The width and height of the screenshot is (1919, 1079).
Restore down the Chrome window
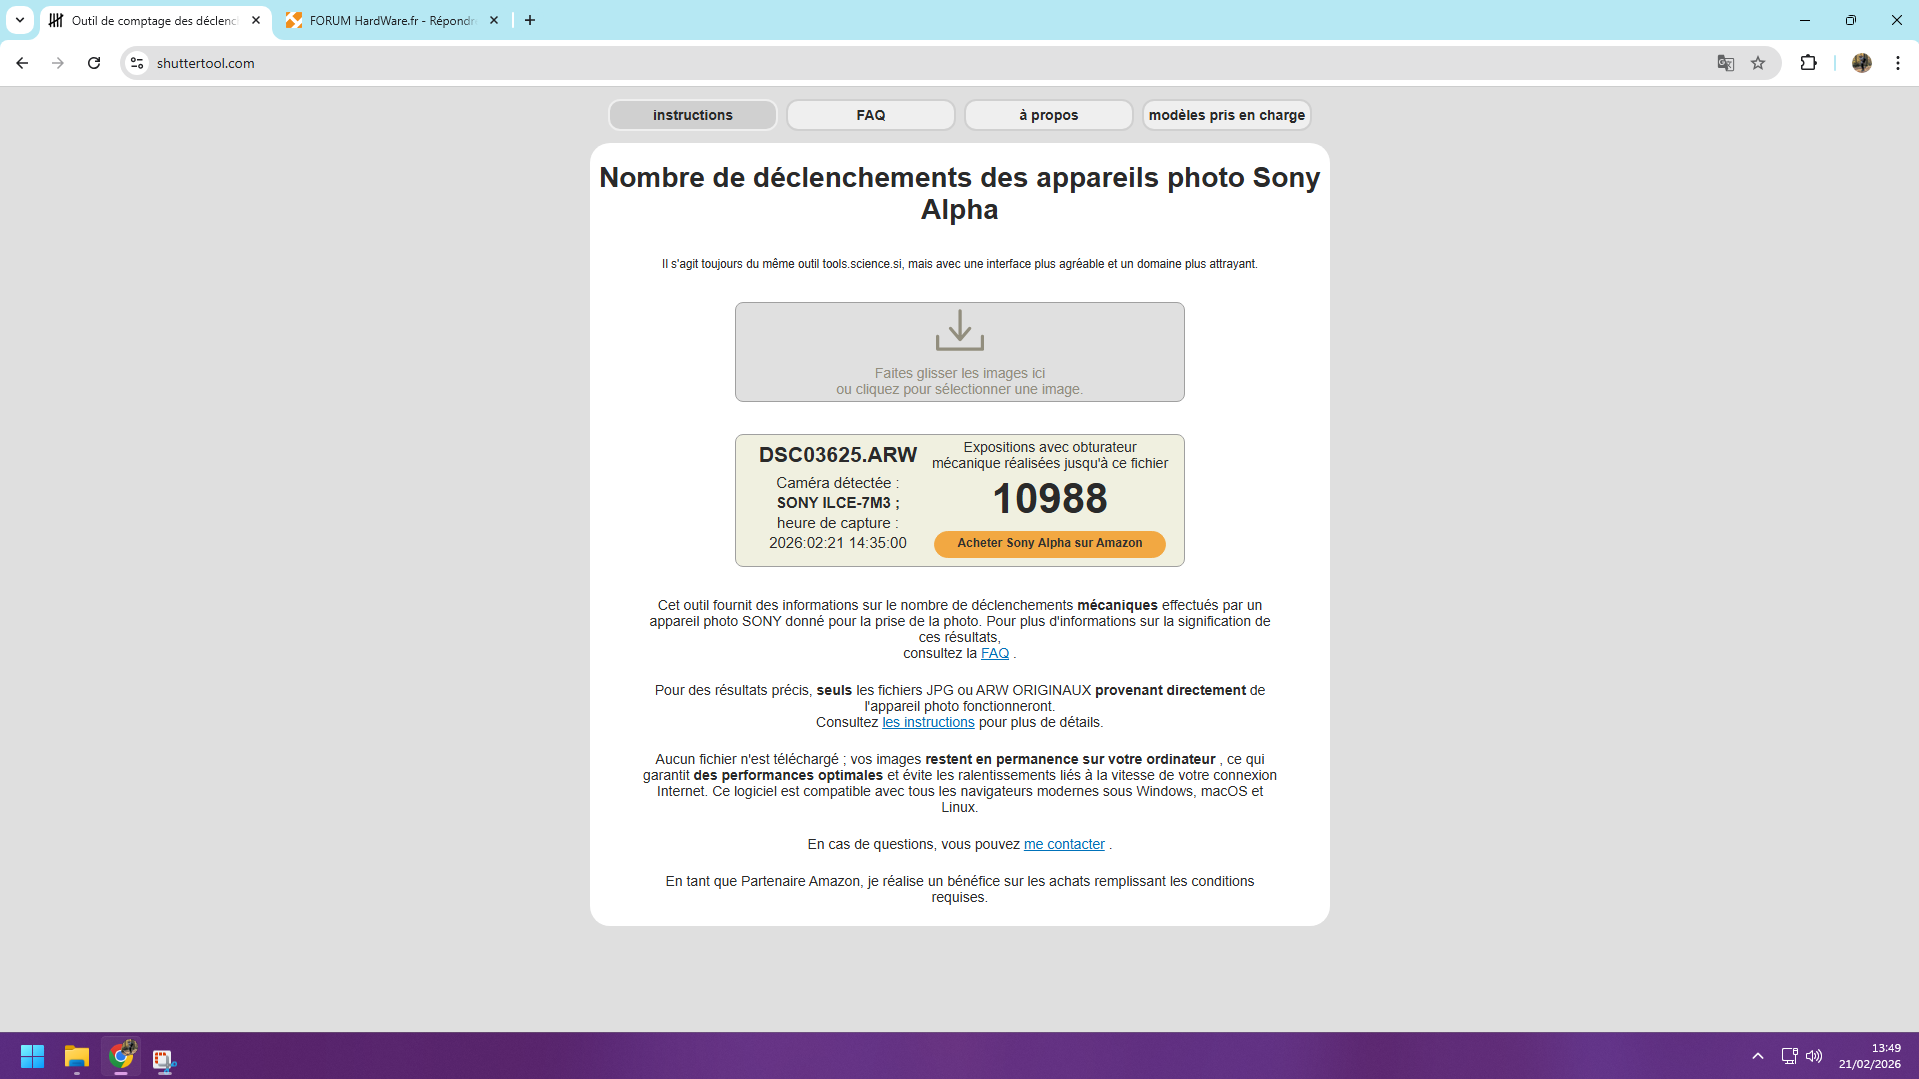coord(1851,20)
